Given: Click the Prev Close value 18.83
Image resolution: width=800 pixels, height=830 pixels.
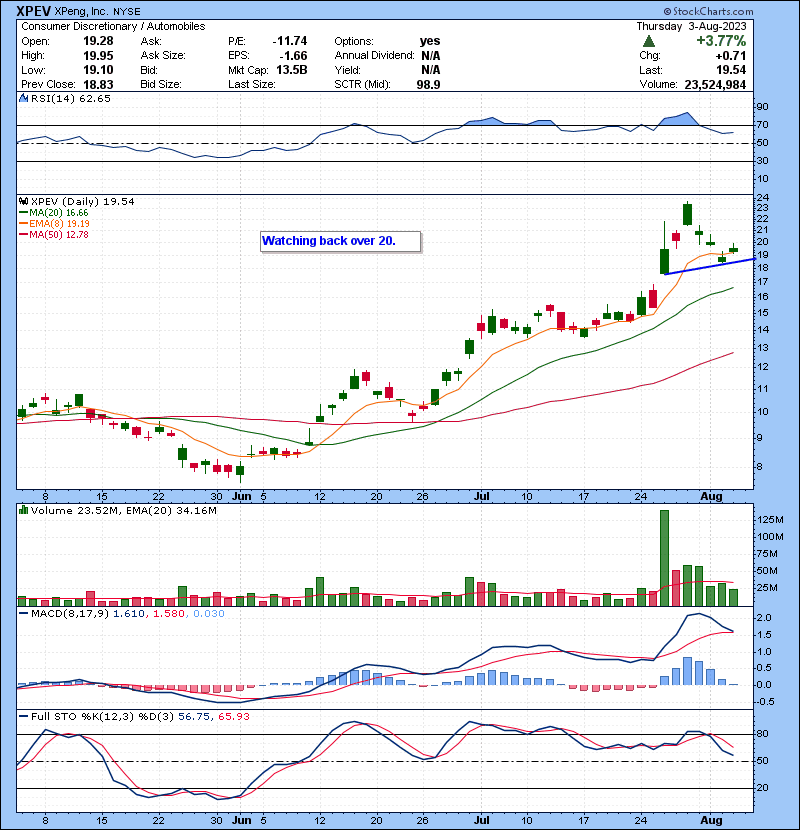Looking at the screenshot, I should pyautogui.click(x=98, y=84).
